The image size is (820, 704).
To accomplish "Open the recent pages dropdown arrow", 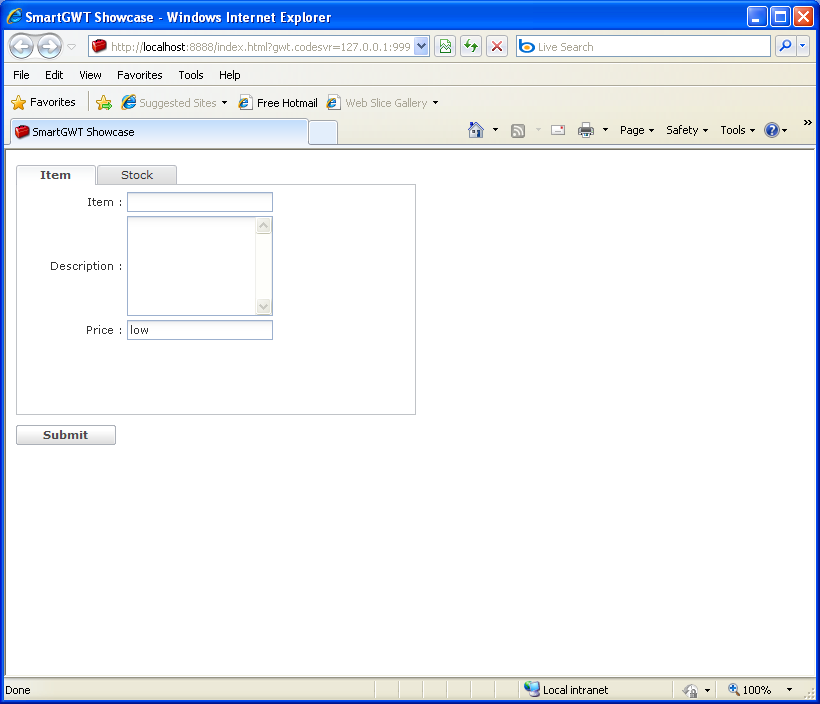I will pyautogui.click(x=72, y=47).
